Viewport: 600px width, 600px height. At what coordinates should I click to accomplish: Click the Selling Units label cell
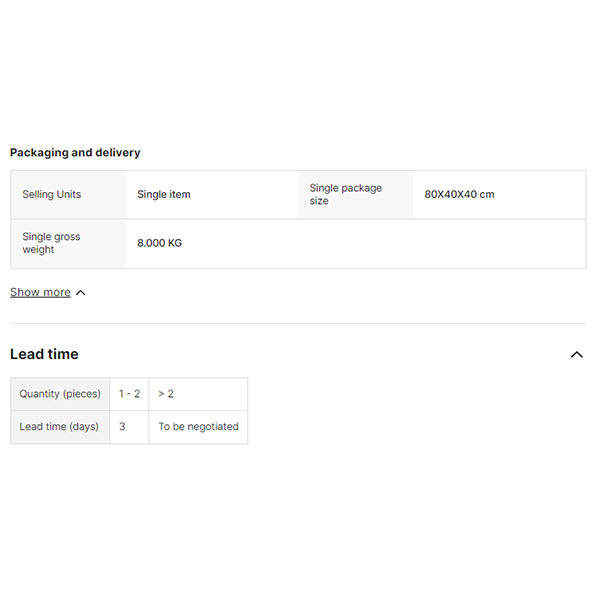coord(52,194)
